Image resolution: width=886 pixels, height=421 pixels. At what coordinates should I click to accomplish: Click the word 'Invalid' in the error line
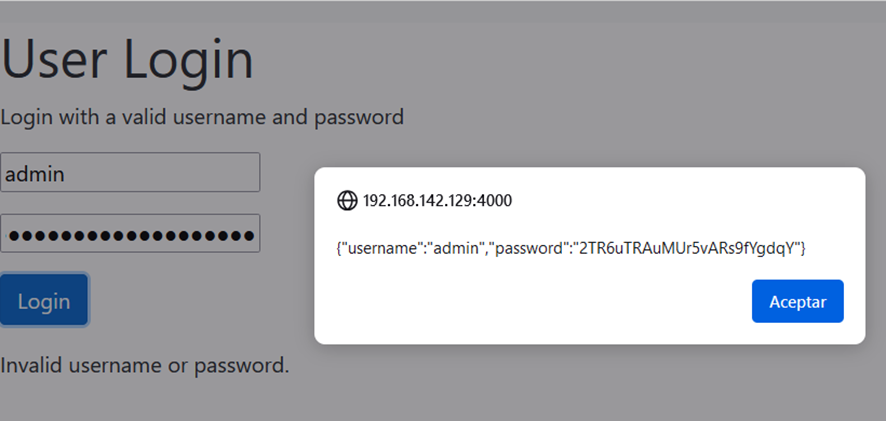(x=31, y=366)
